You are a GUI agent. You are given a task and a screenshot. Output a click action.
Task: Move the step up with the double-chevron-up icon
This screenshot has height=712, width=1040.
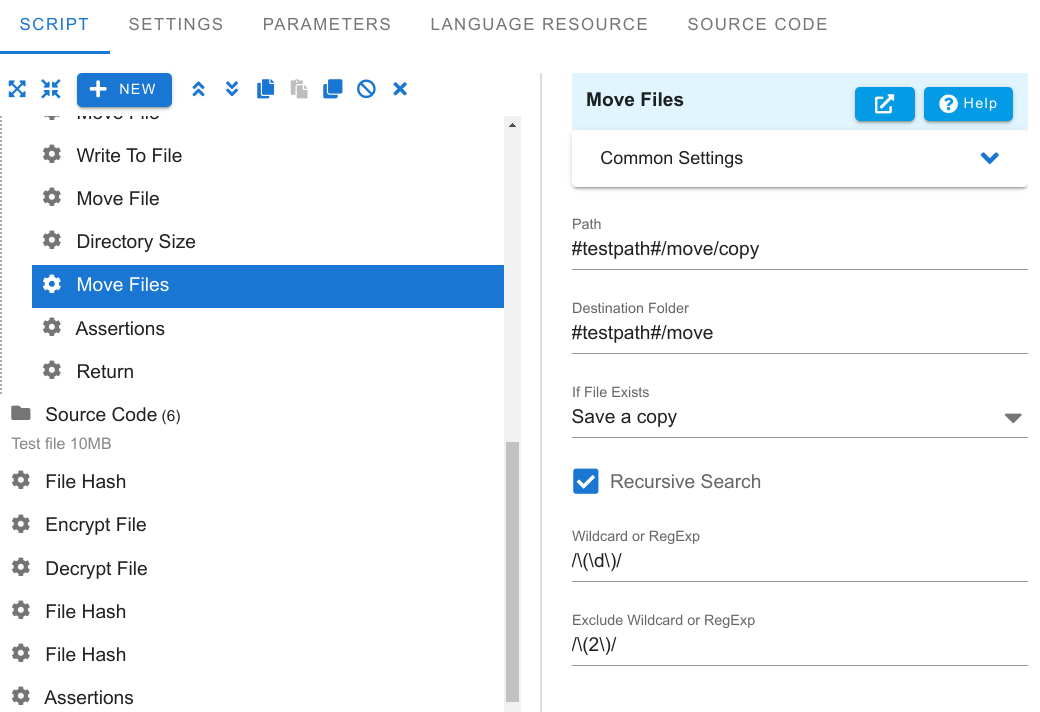(x=198, y=89)
